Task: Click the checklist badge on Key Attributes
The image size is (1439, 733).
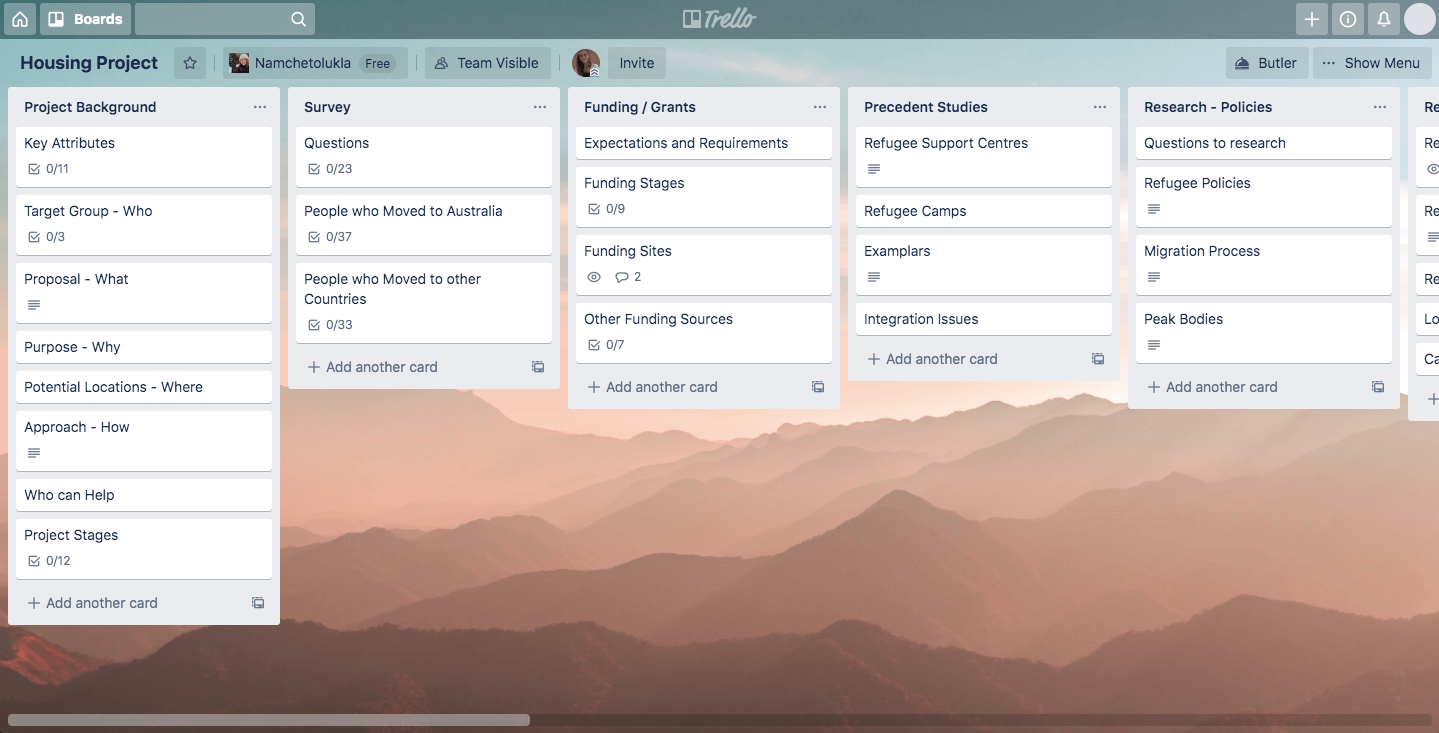Action: coord(47,169)
